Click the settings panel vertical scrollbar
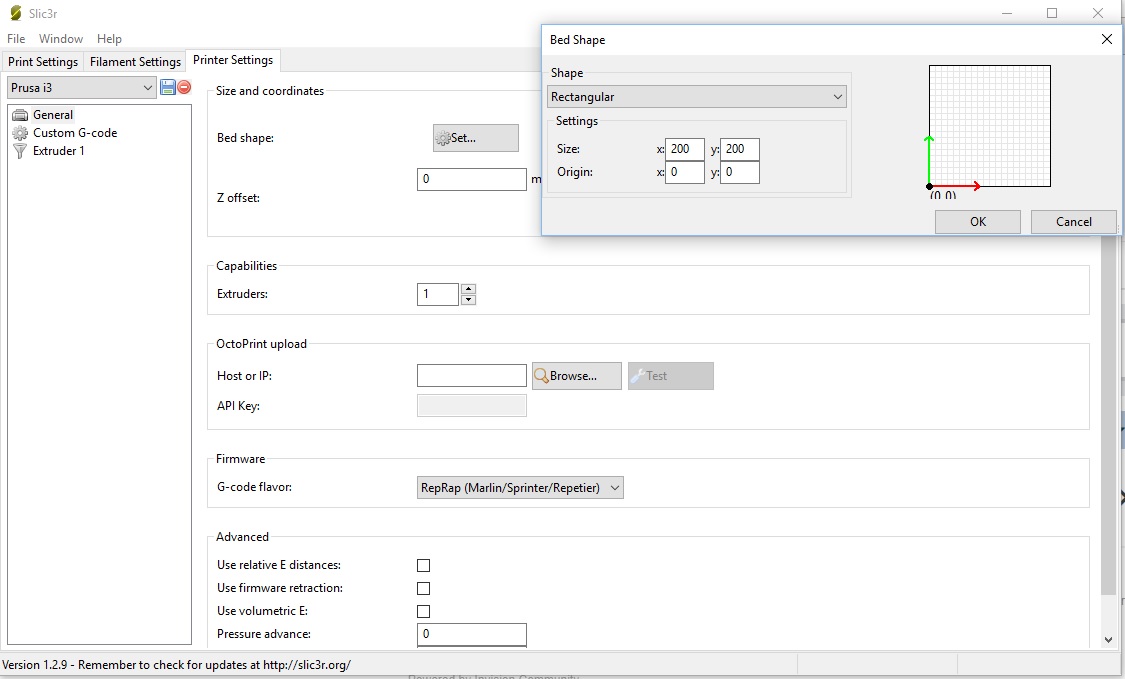The image size is (1125, 679). click(x=1108, y=416)
